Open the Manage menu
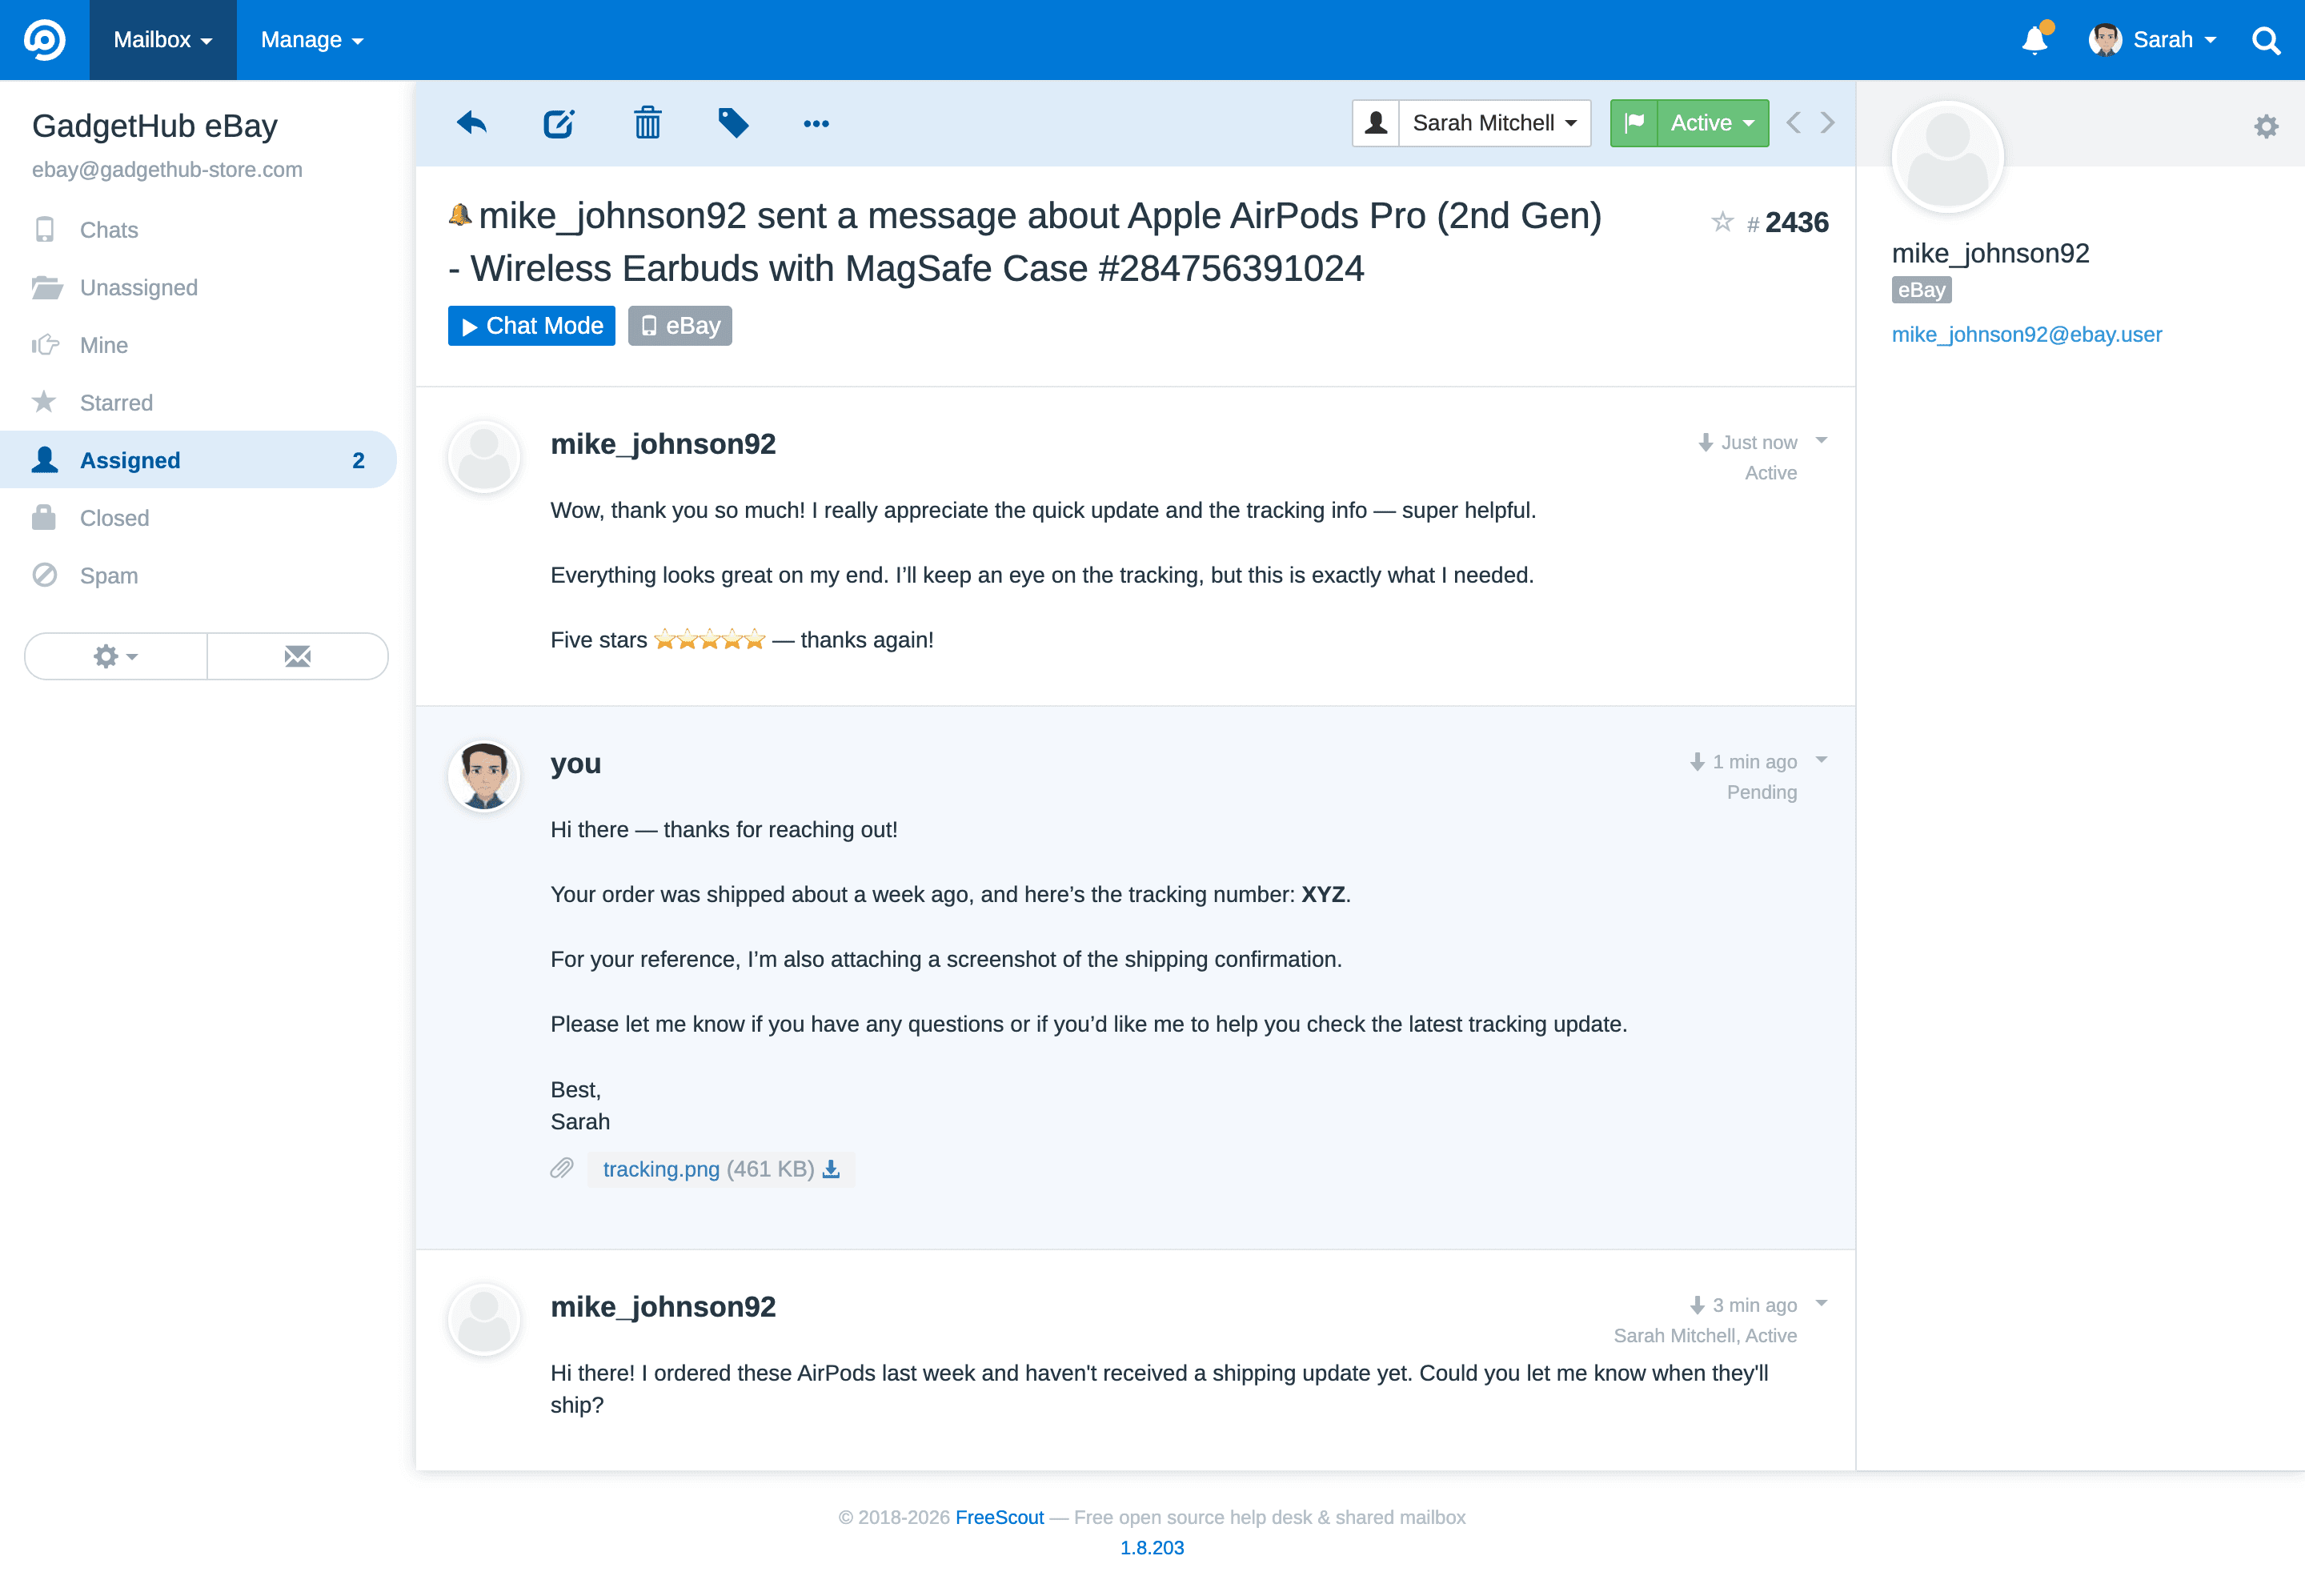Viewport: 2305px width, 1596px height. (310, 40)
